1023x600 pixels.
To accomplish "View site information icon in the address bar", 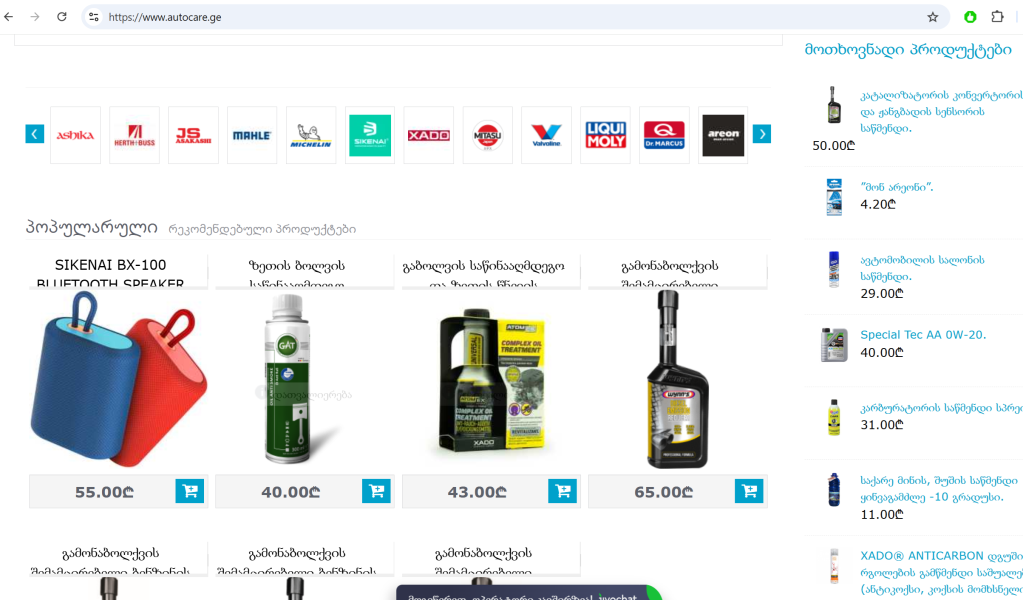I will [x=94, y=17].
